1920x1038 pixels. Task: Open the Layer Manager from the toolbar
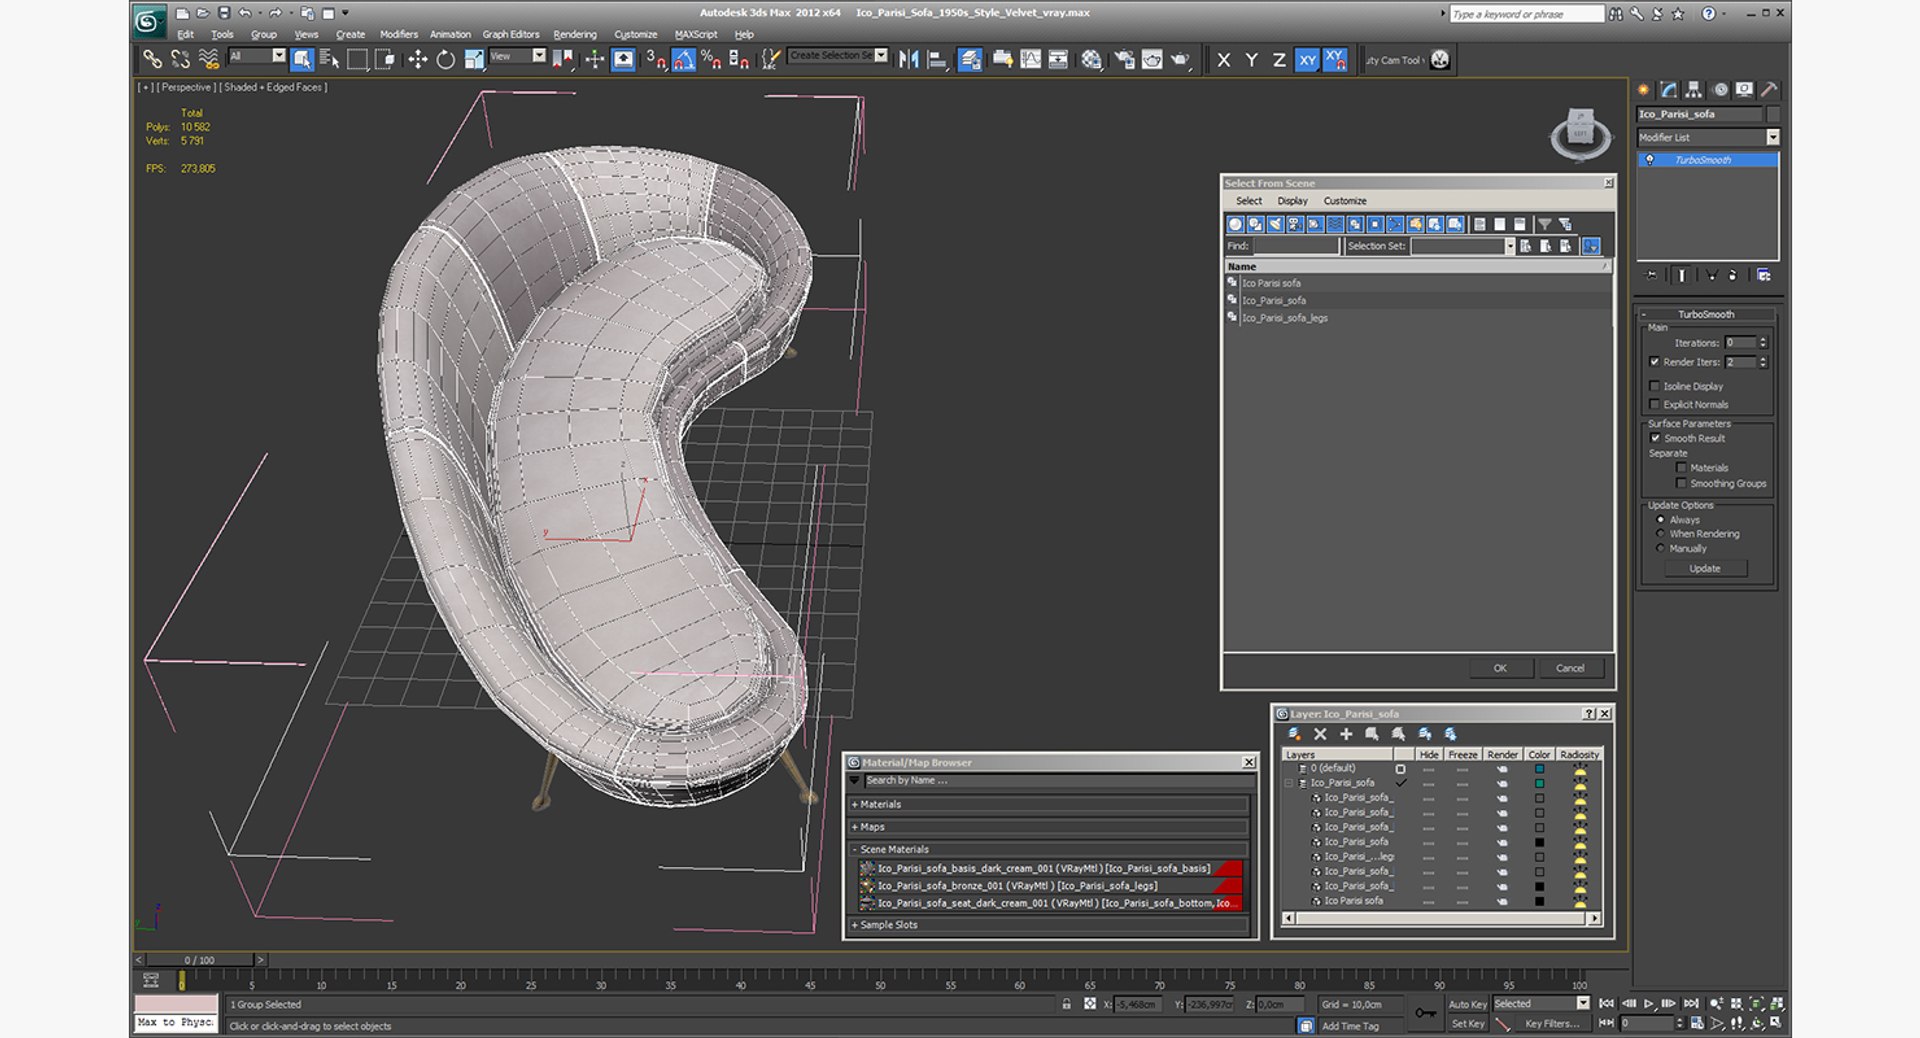click(969, 60)
